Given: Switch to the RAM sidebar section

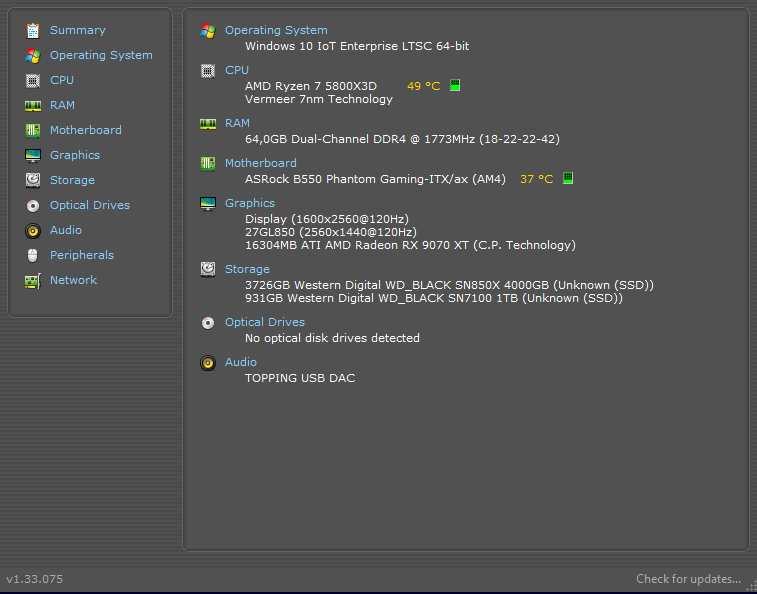Looking at the screenshot, I should coord(62,105).
